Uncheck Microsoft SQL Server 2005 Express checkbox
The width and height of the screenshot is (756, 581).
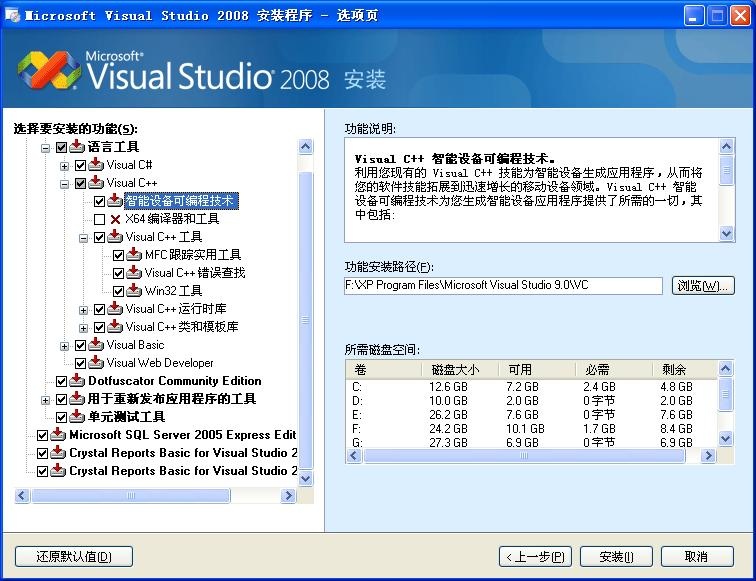(x=42, y=435)
